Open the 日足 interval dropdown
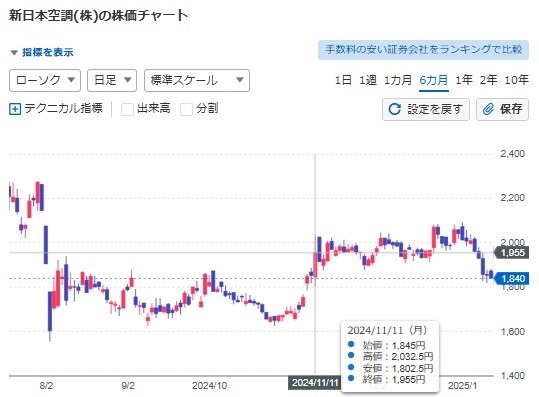The image size is (539, 397). [112, 80]
